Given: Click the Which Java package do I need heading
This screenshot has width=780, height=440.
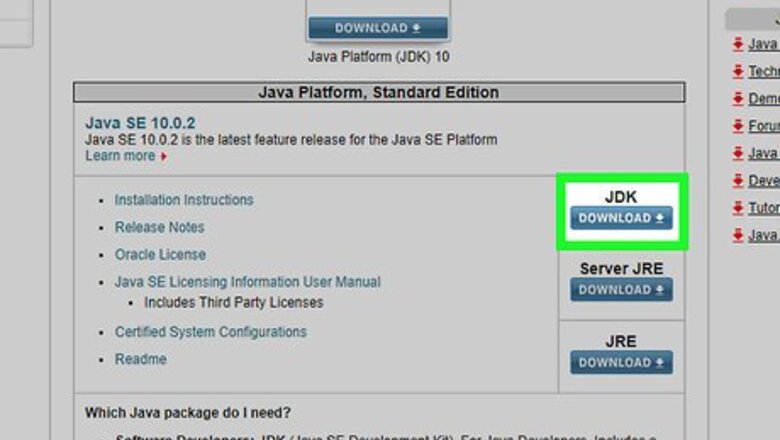Looking at the screenshot, I should [188, 413].
